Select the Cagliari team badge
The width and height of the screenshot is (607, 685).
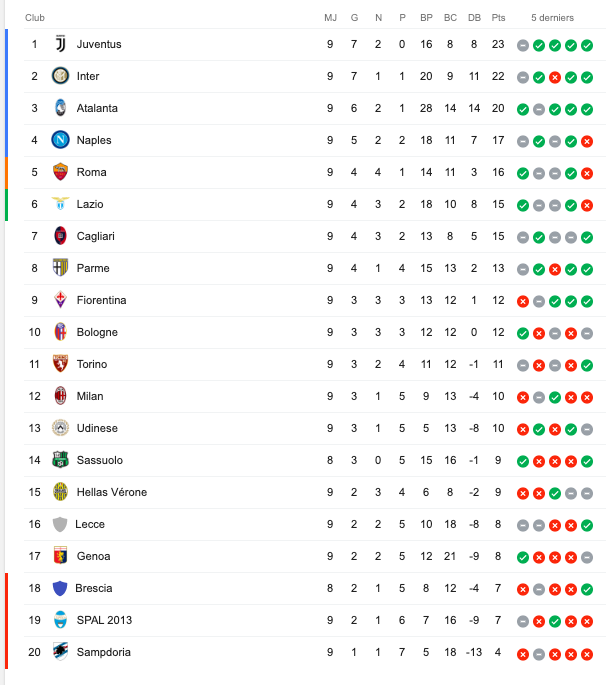pos(61,236)
